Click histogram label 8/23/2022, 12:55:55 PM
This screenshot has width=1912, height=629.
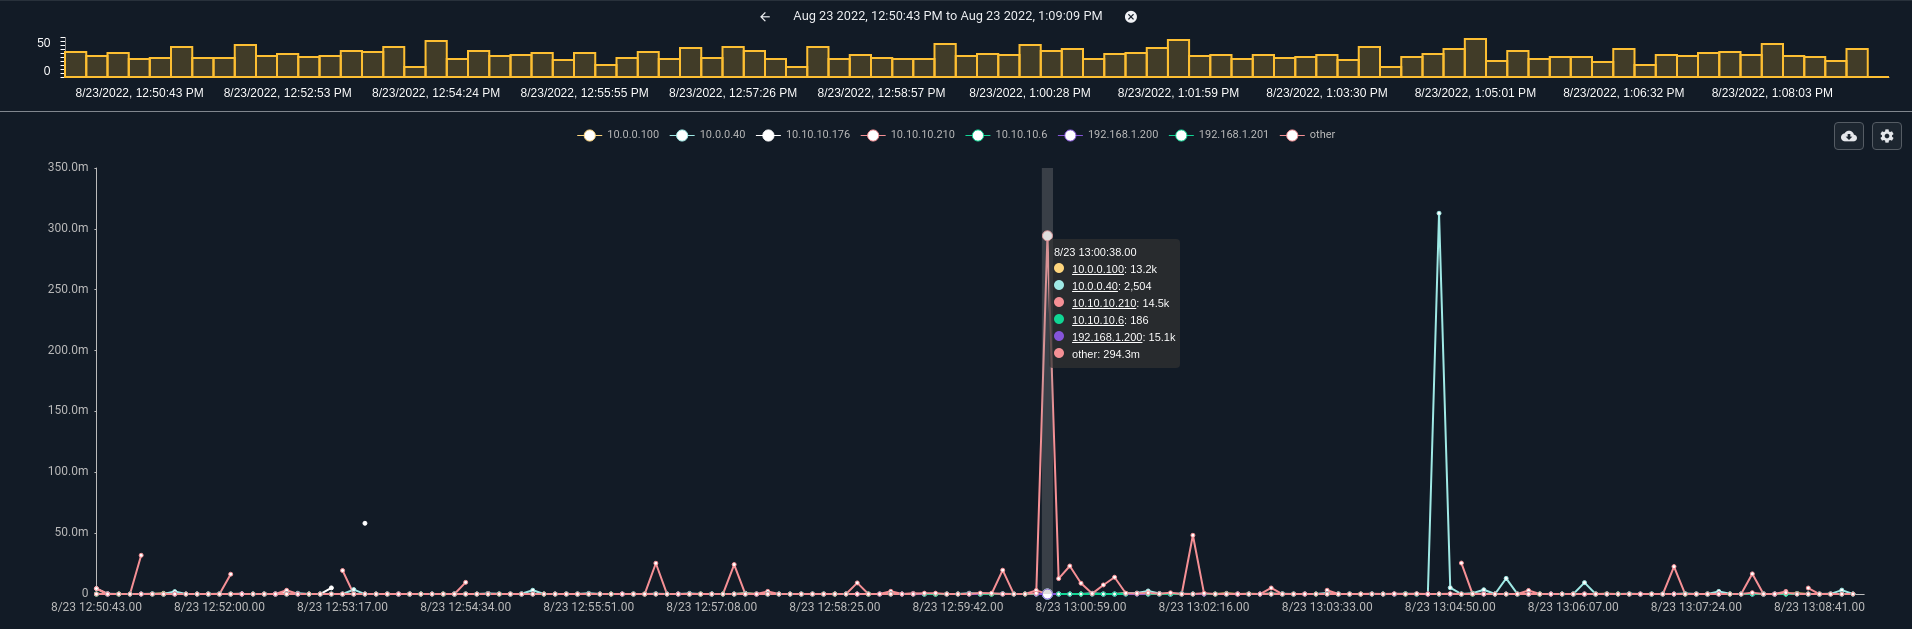coord(585,93)
